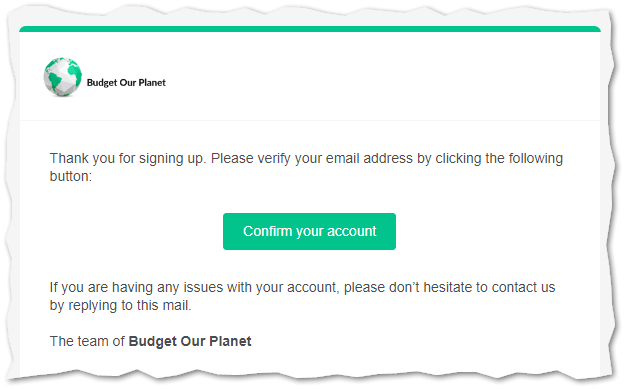Click the 'Thank you for signing up' sentence
This screenshot has height=389, width=626.
pyautogui.click(x=128, y=159)
